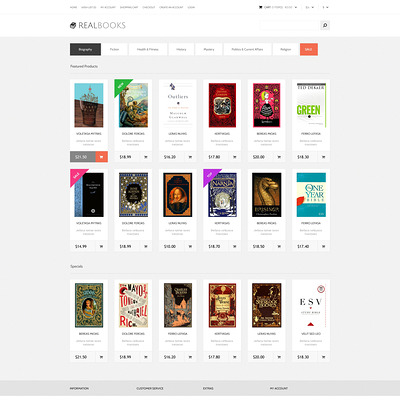Screen dimensions: 400x400
Task: Go to the Checkout link
Action: pos(149,7)
